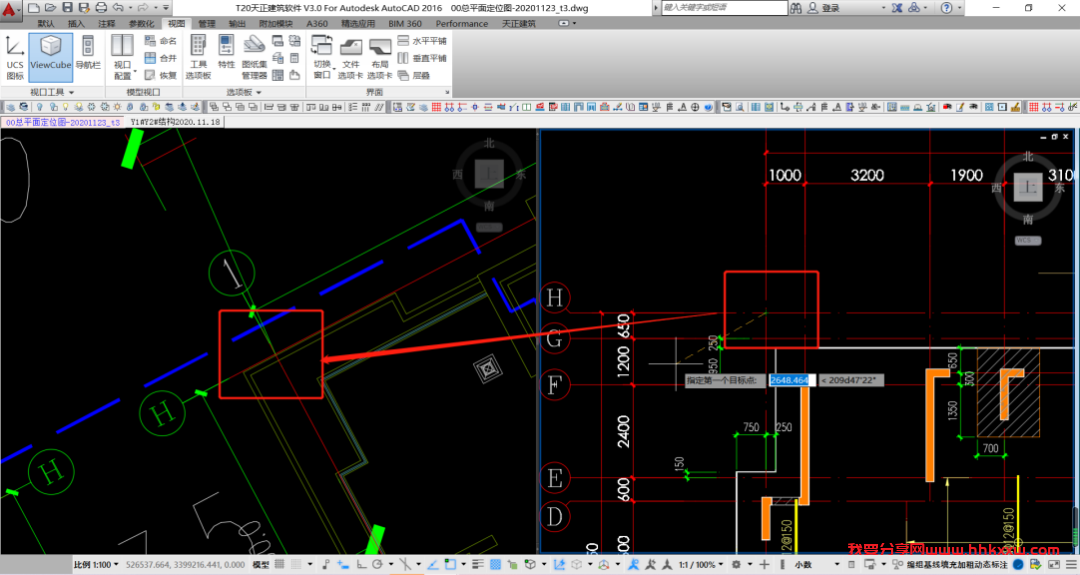This screenshot has width=1080, height=575.
Task: Open the scale 比例 1:100 dropdown
Action: (96, 565)
